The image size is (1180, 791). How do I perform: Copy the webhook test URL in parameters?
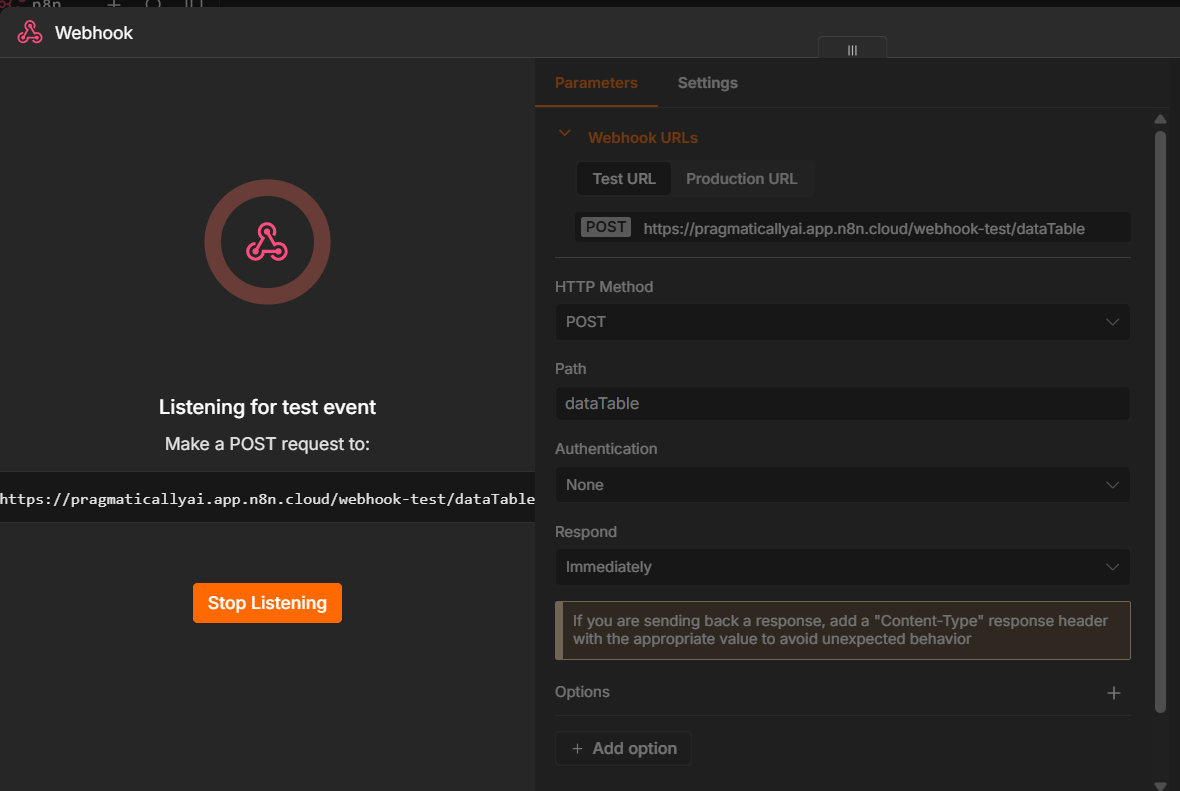(x=864, y=229)
